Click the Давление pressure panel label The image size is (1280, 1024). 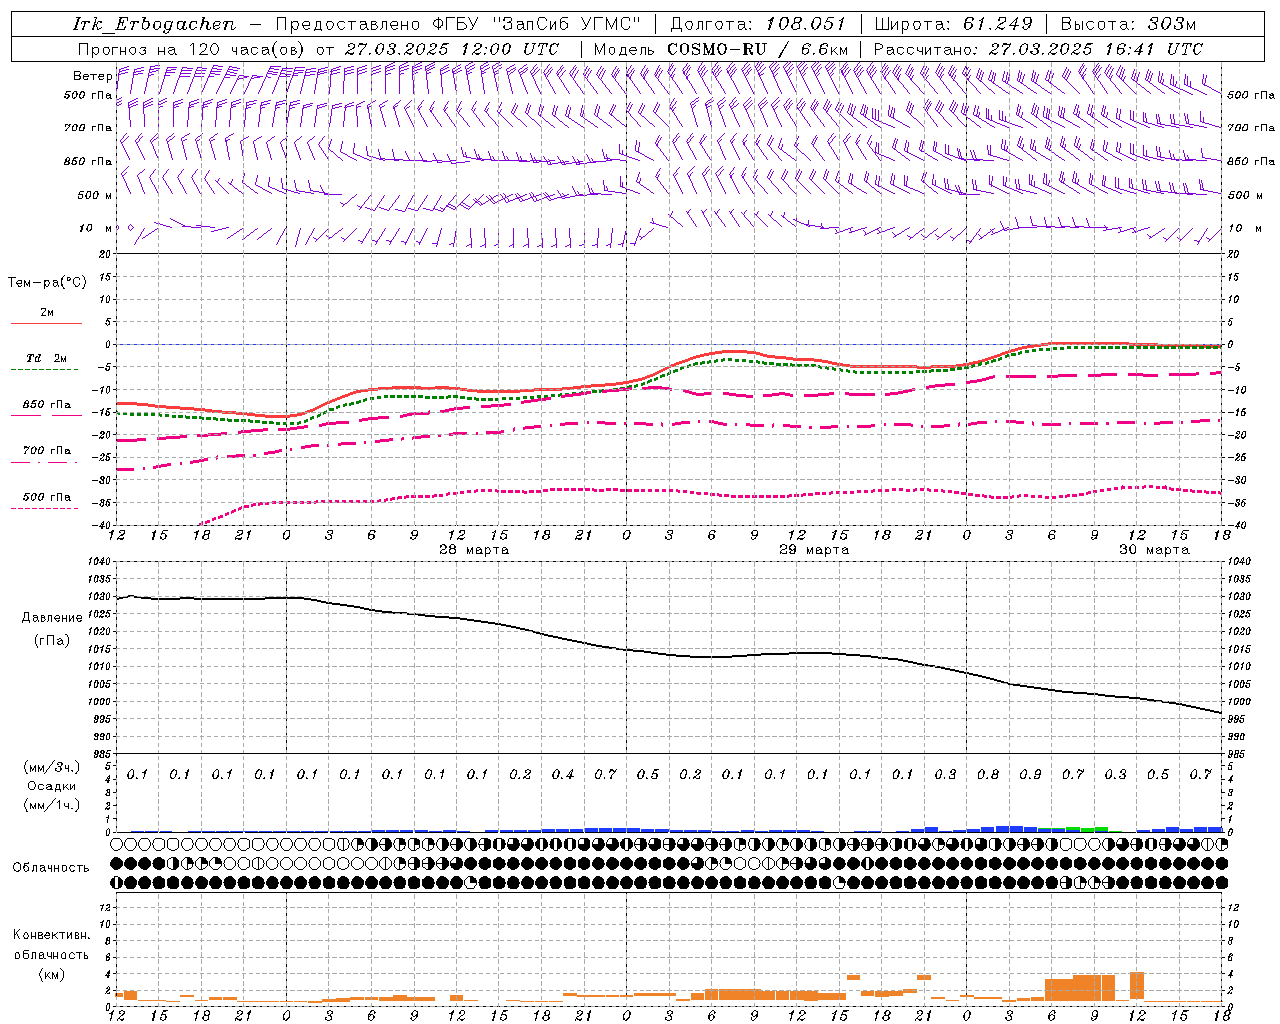click(x=52, y=618)
